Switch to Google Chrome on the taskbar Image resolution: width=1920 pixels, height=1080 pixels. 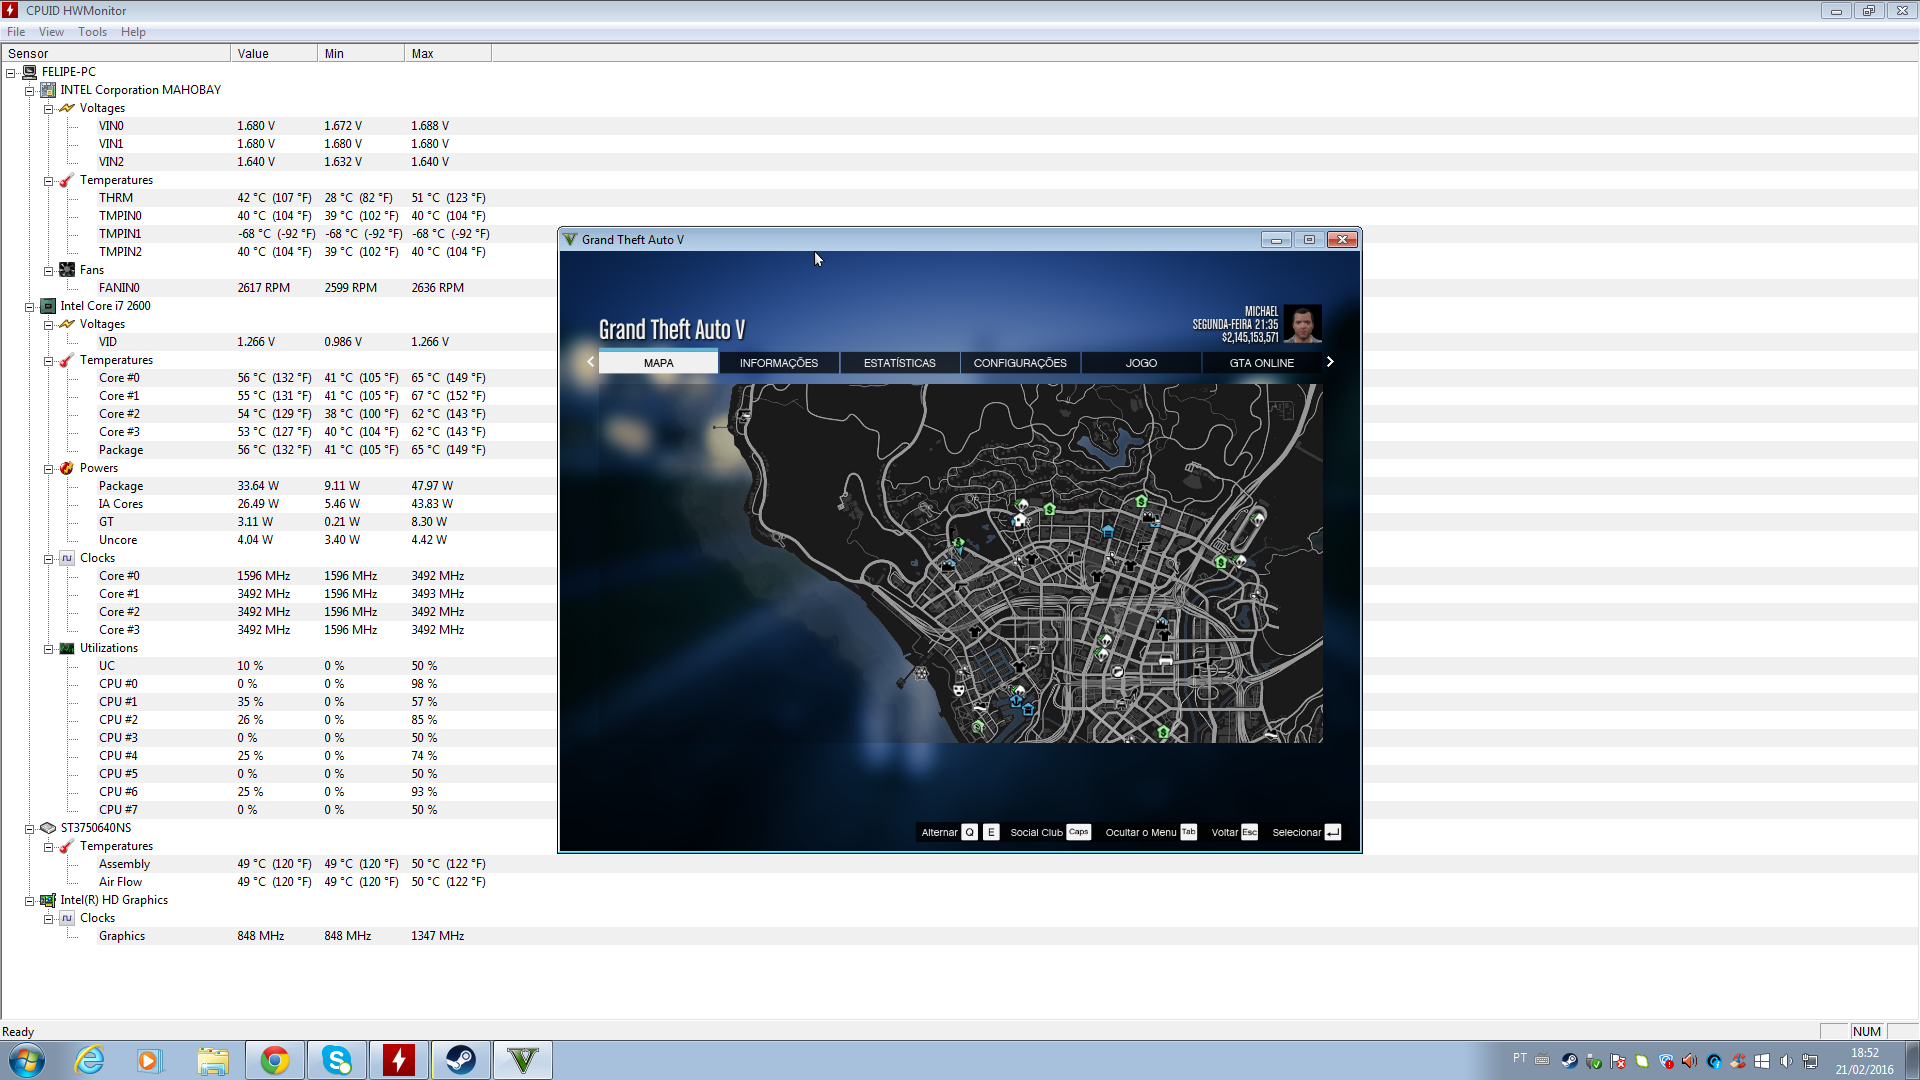click(x=275, y=1060)
